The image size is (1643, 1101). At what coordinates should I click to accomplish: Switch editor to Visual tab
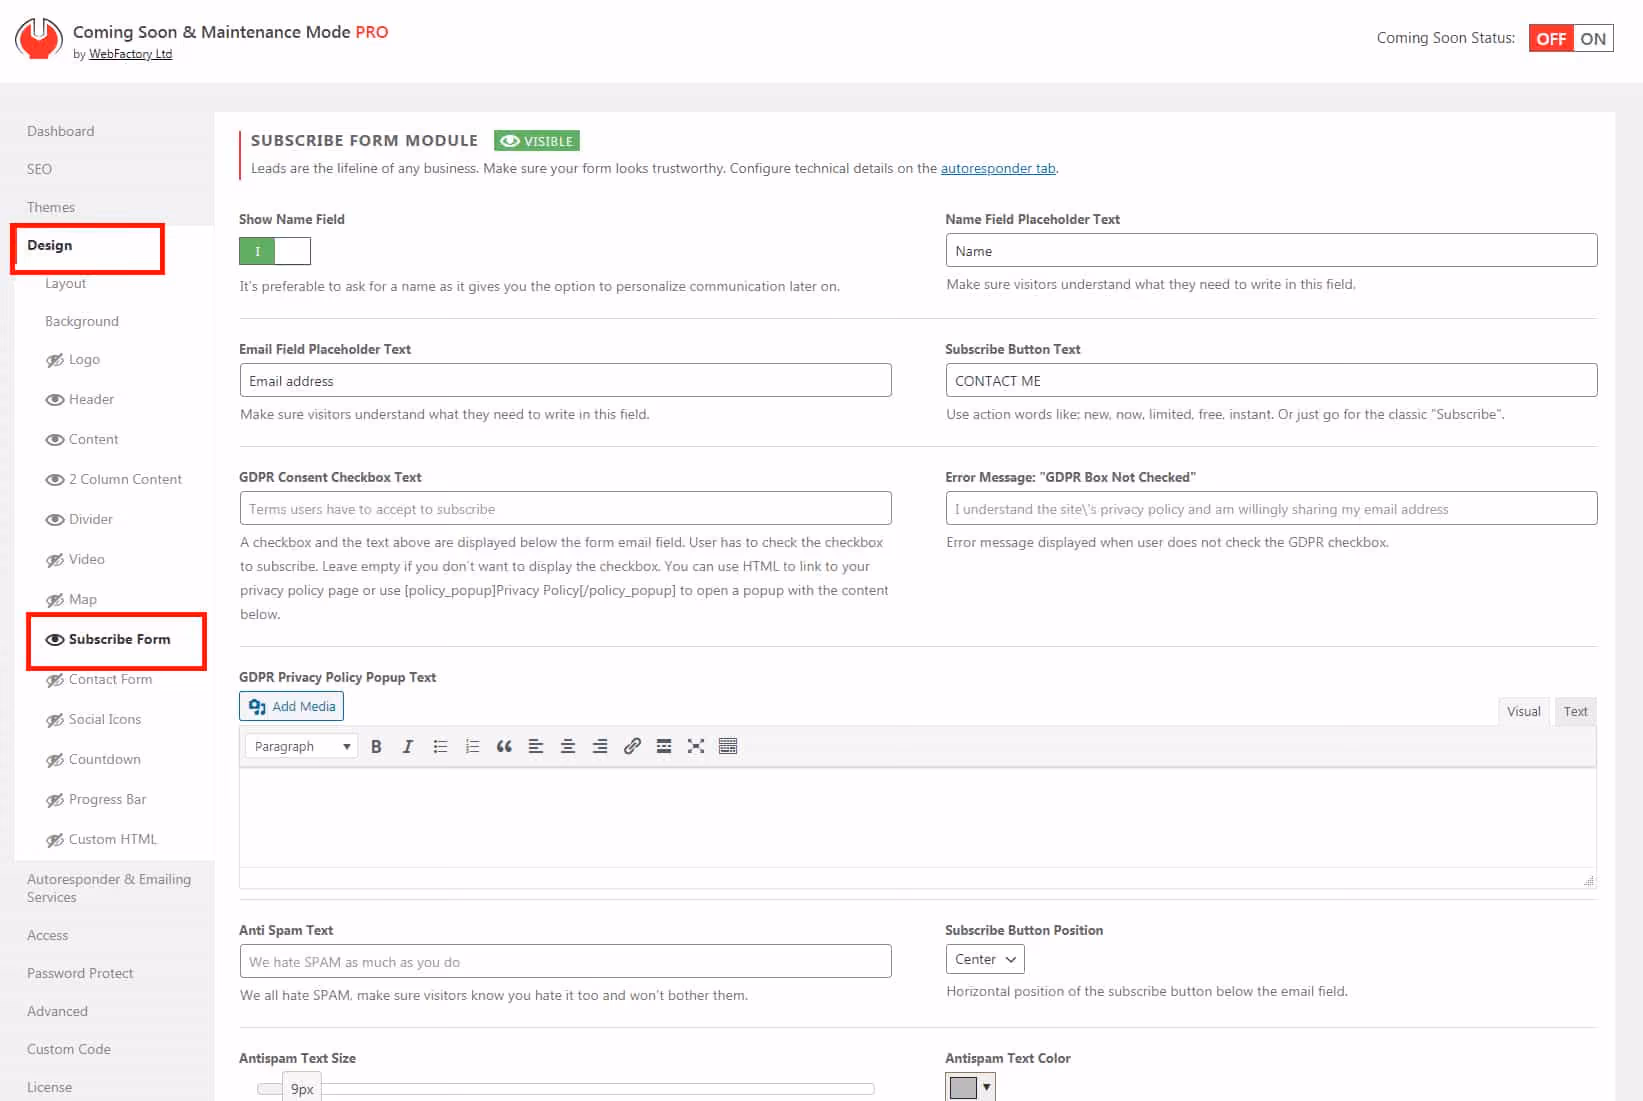[1523, 711]
